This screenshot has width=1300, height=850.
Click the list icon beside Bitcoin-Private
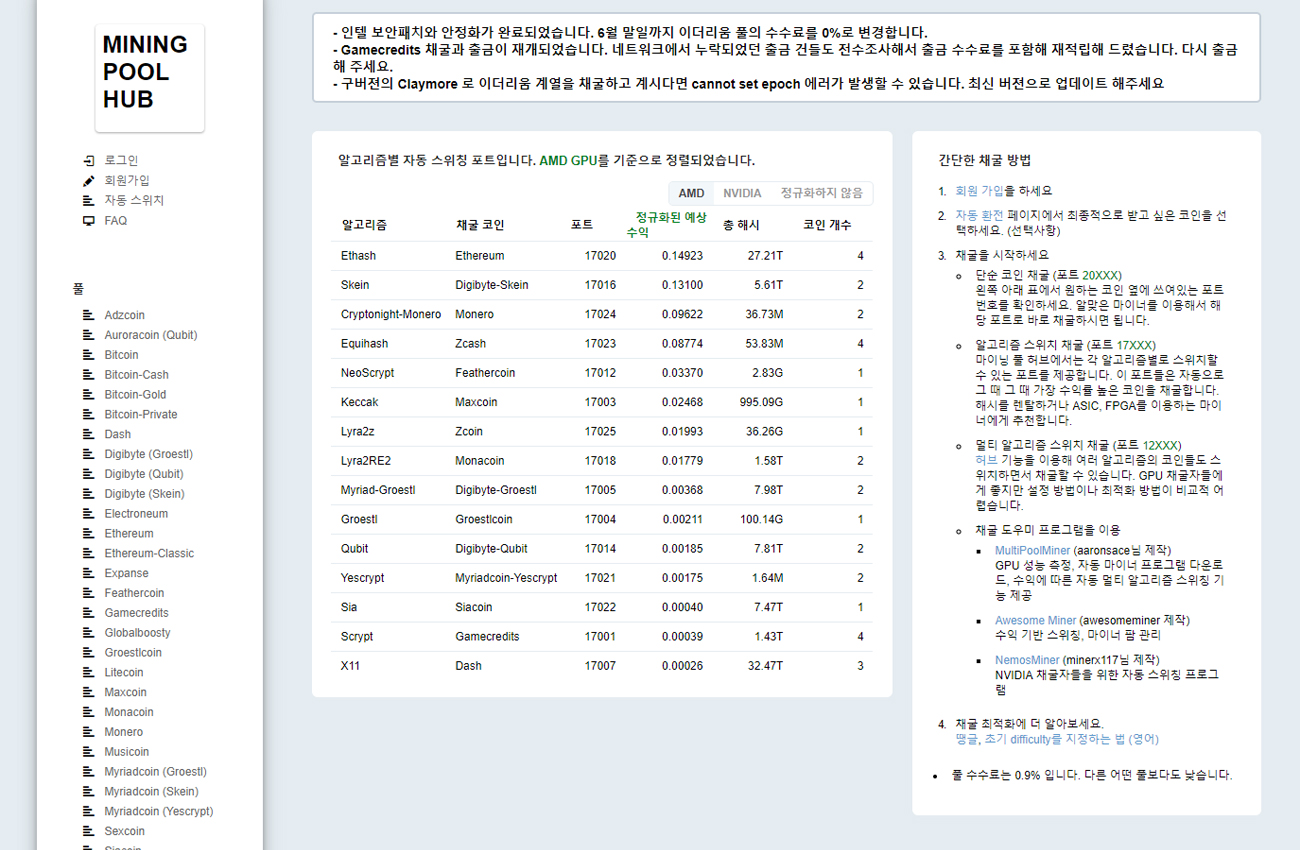pos(88,414)
